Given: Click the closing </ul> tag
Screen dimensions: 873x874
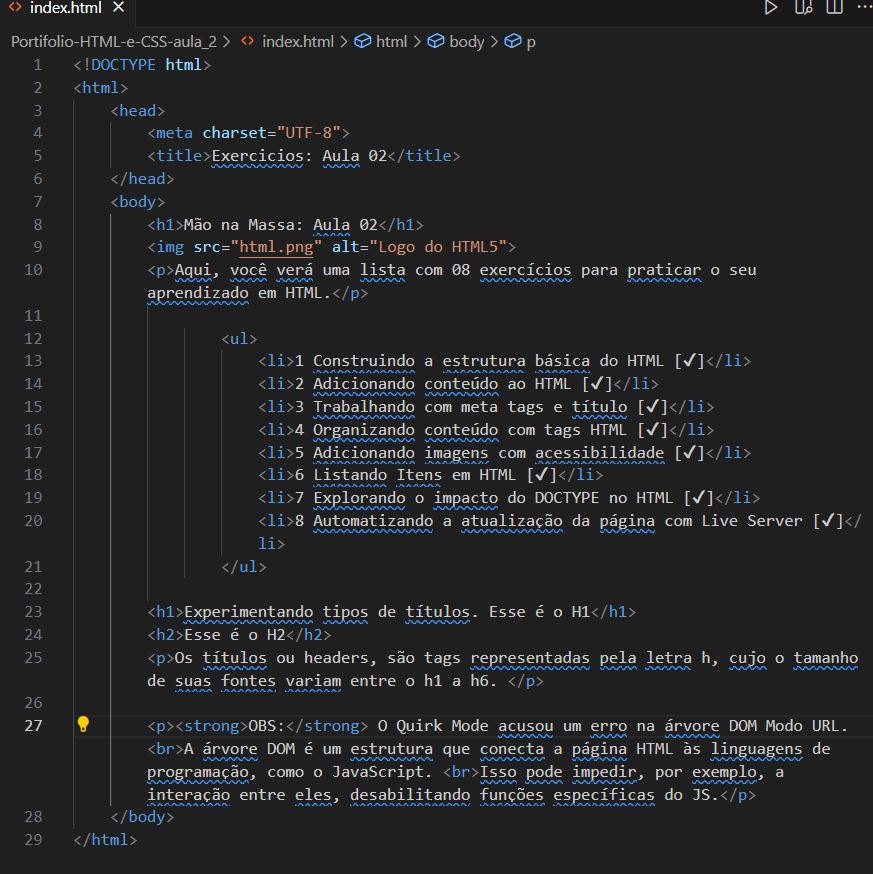Looking at the screenshot, I should [x=244, y=567].
